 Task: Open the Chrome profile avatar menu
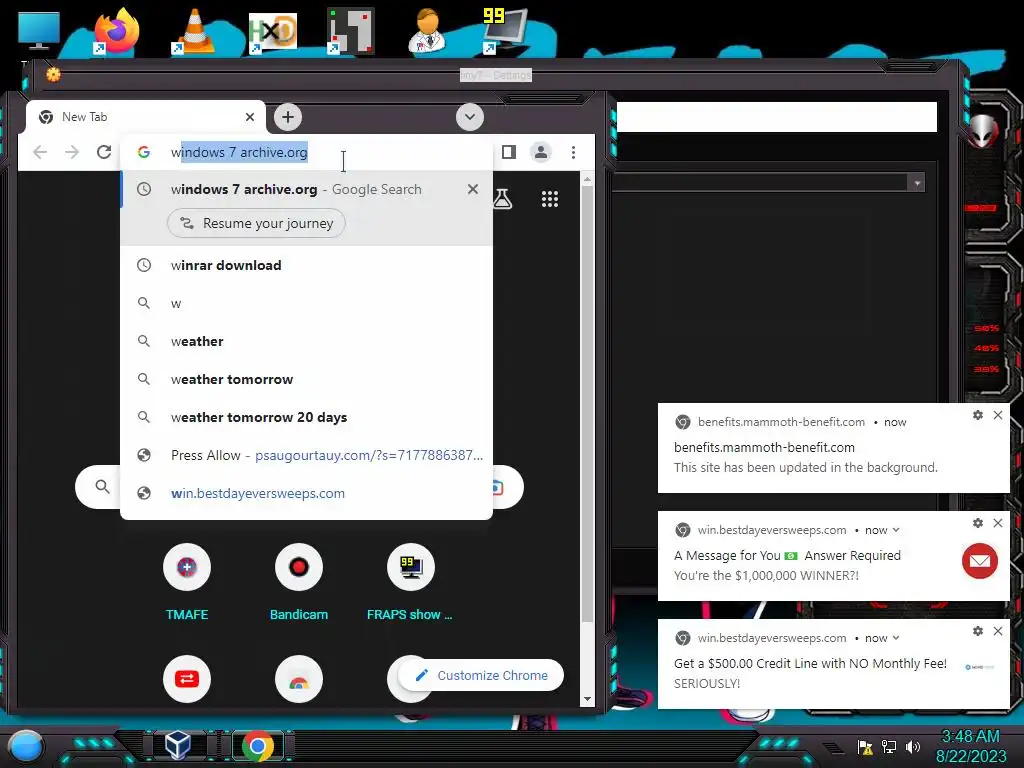[541, 152]
